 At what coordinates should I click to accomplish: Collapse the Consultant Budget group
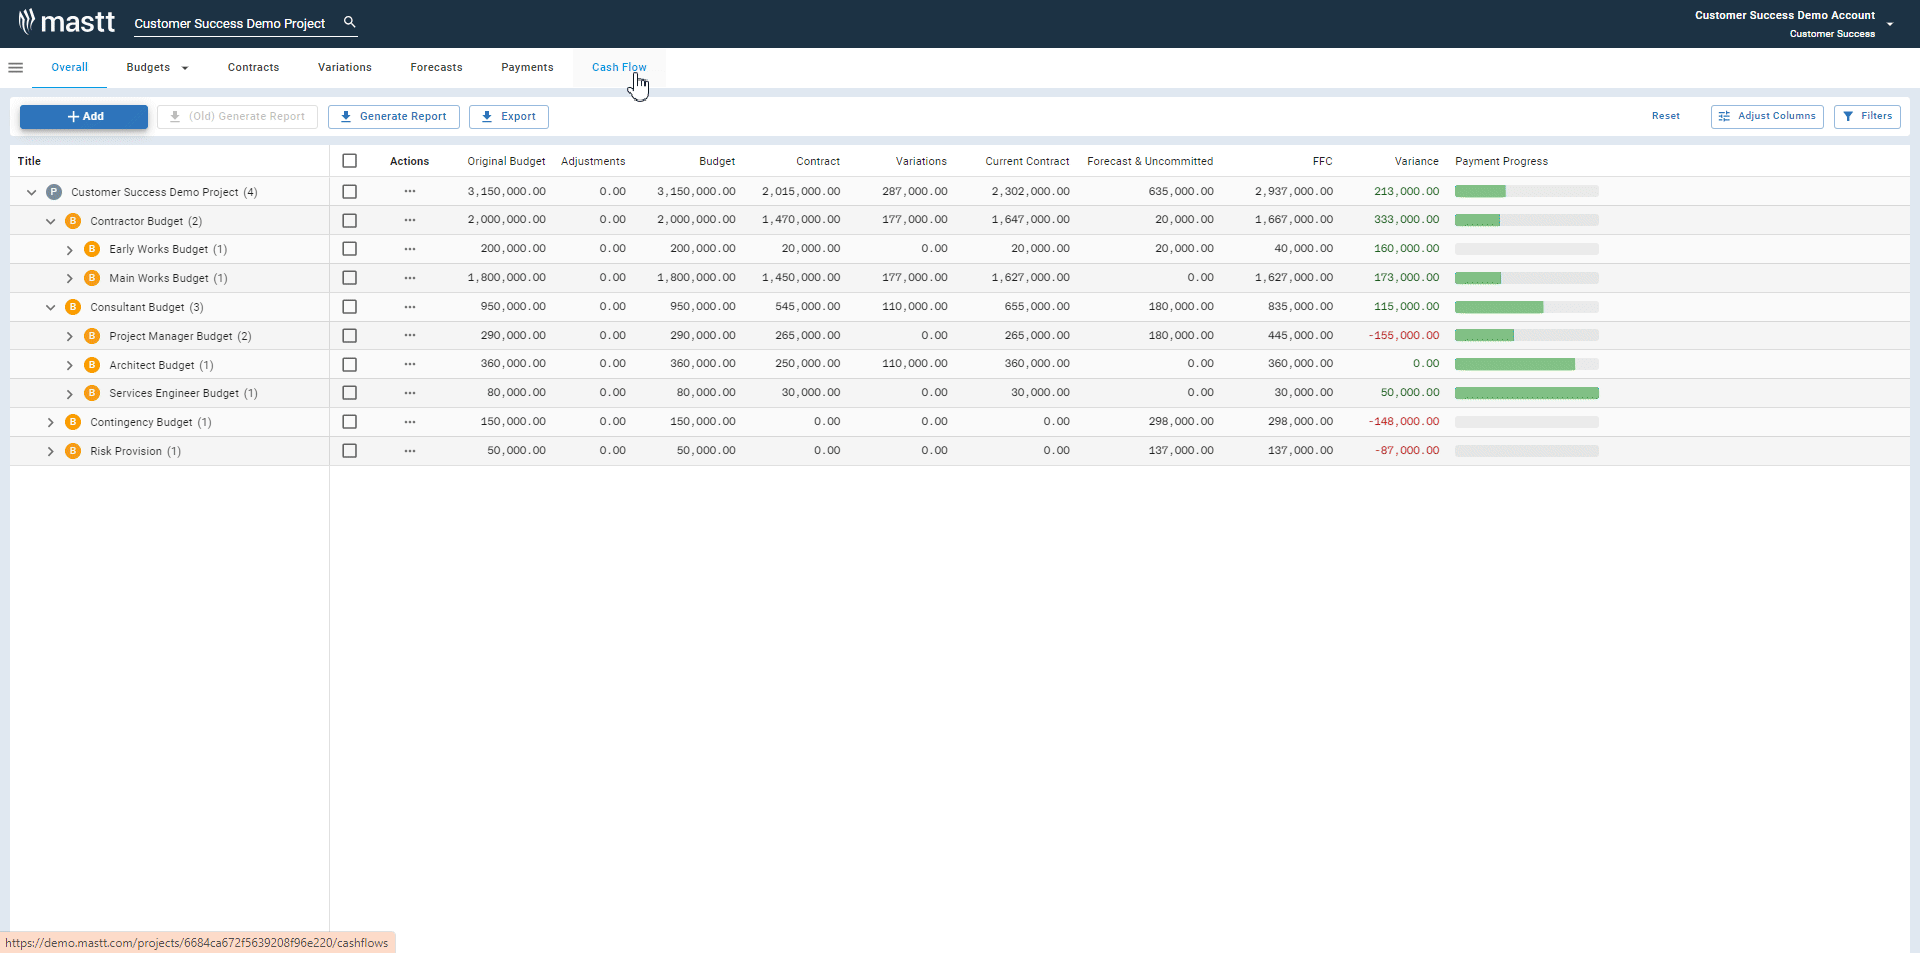(x=51, y=307)
